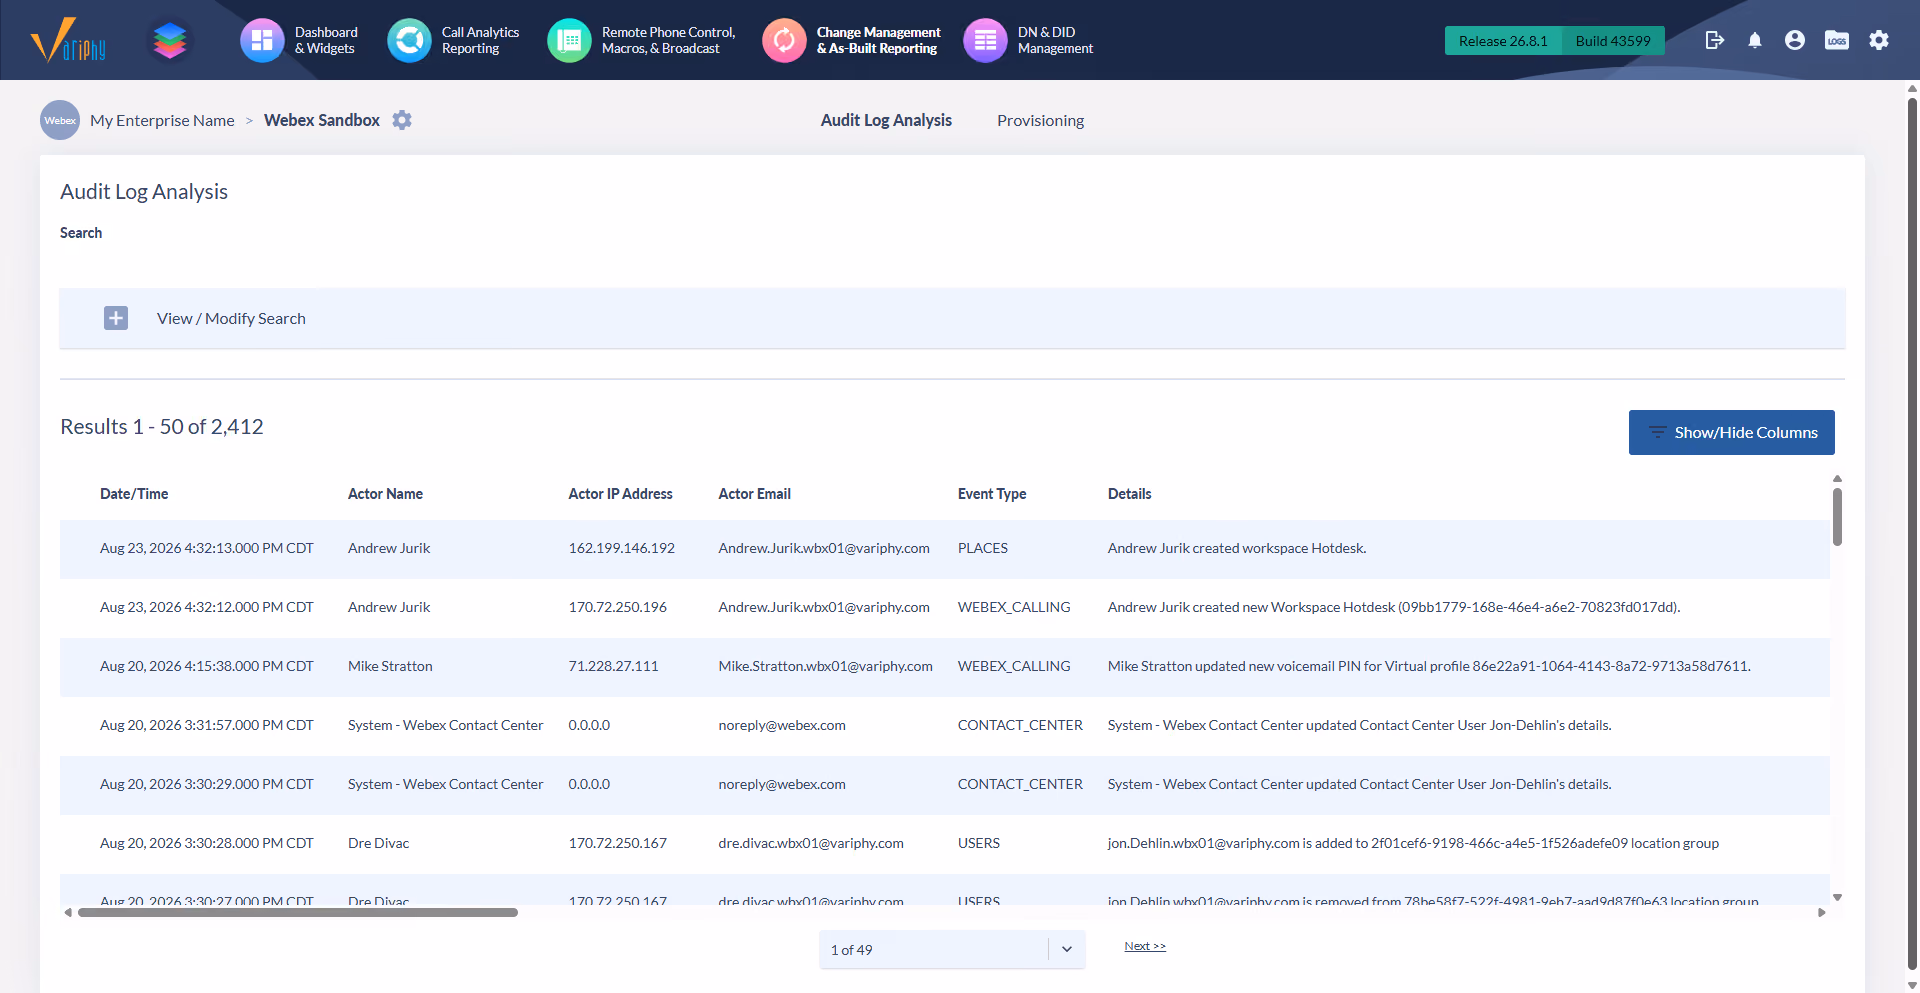Open DN & DID Management icon
This screenshot has width=1920, height=993.
[x=985, y=40]
